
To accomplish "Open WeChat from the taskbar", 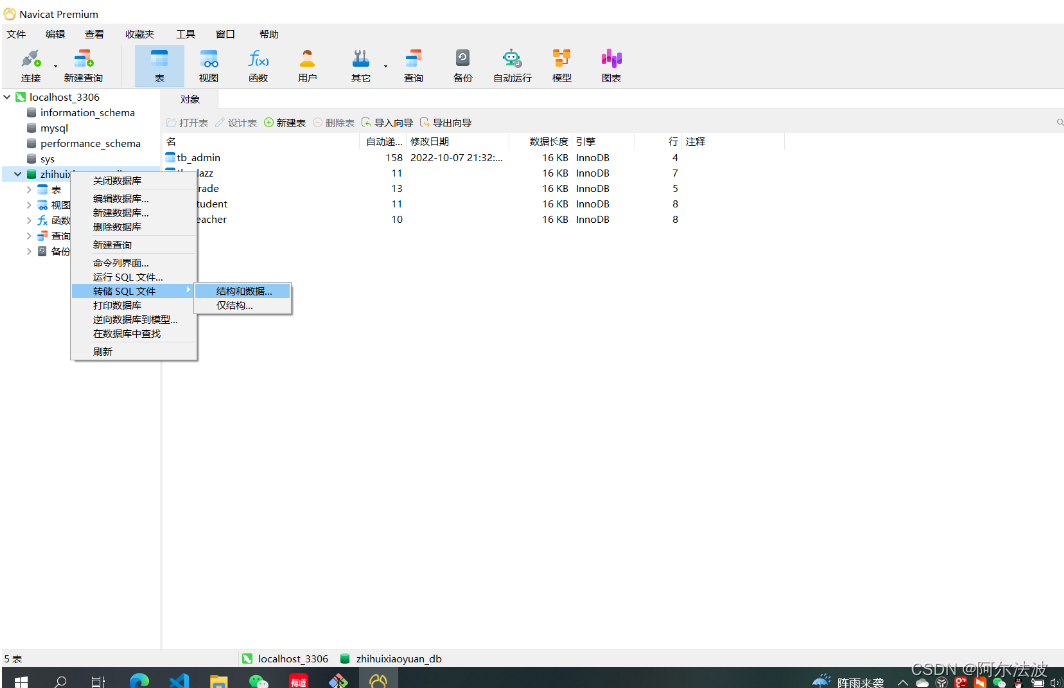I will click(x=259, y=681).
